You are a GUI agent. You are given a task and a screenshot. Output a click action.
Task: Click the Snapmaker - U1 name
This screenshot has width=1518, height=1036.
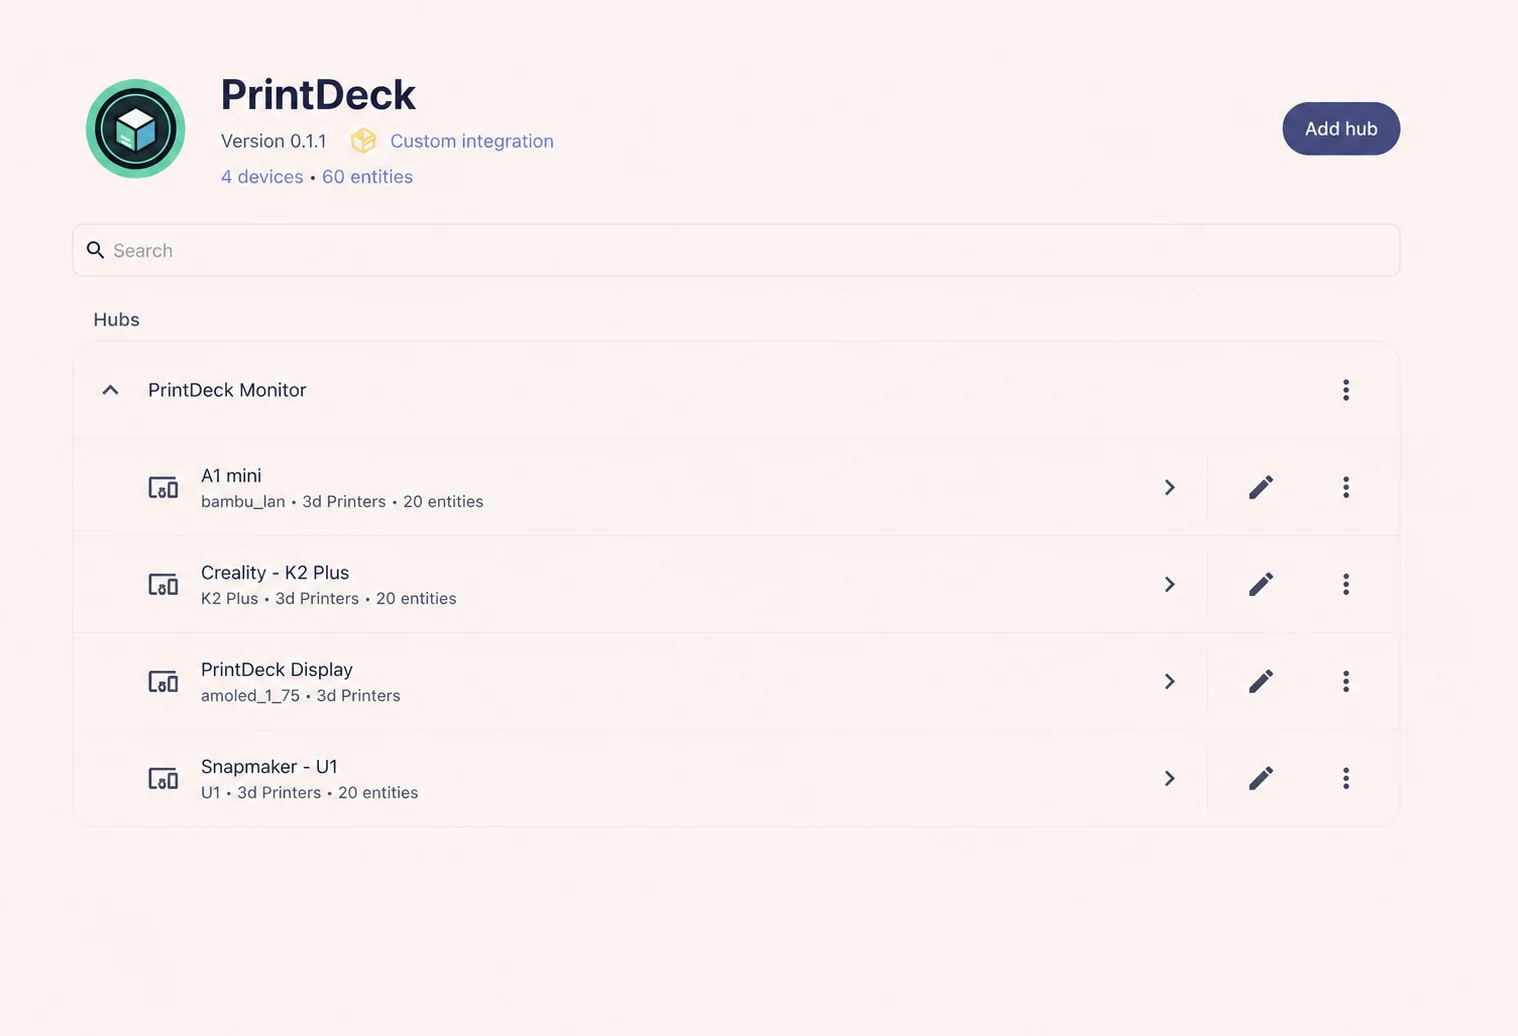269,767
